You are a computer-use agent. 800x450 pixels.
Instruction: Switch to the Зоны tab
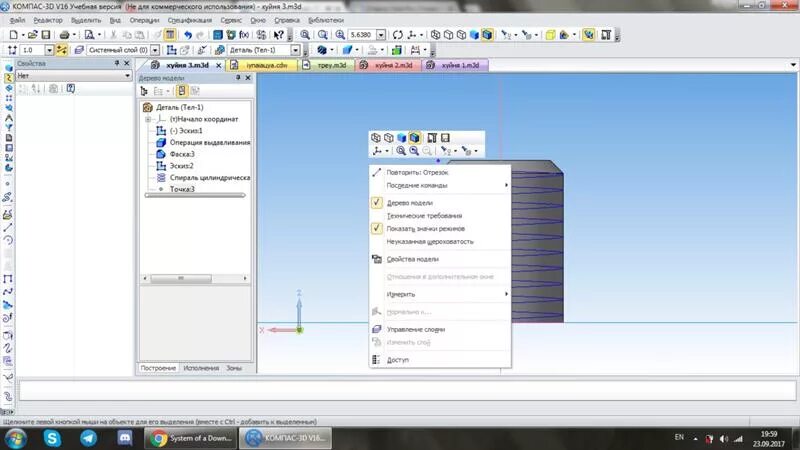(234, 368)
